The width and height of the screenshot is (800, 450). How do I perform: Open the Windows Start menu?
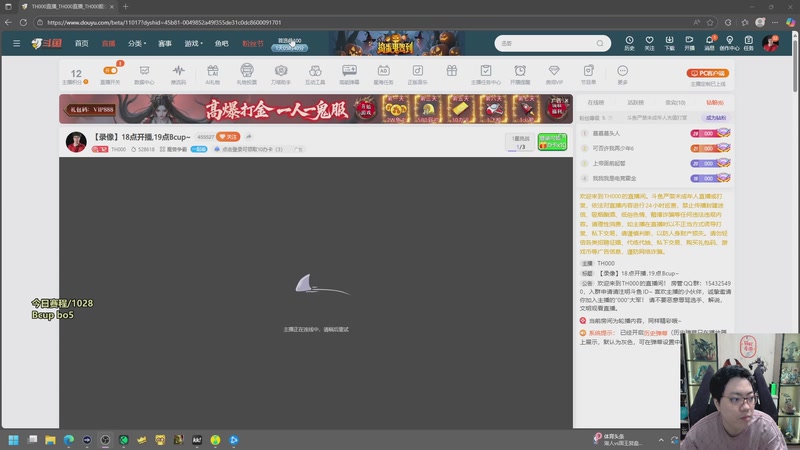click(x=13, y=440)
